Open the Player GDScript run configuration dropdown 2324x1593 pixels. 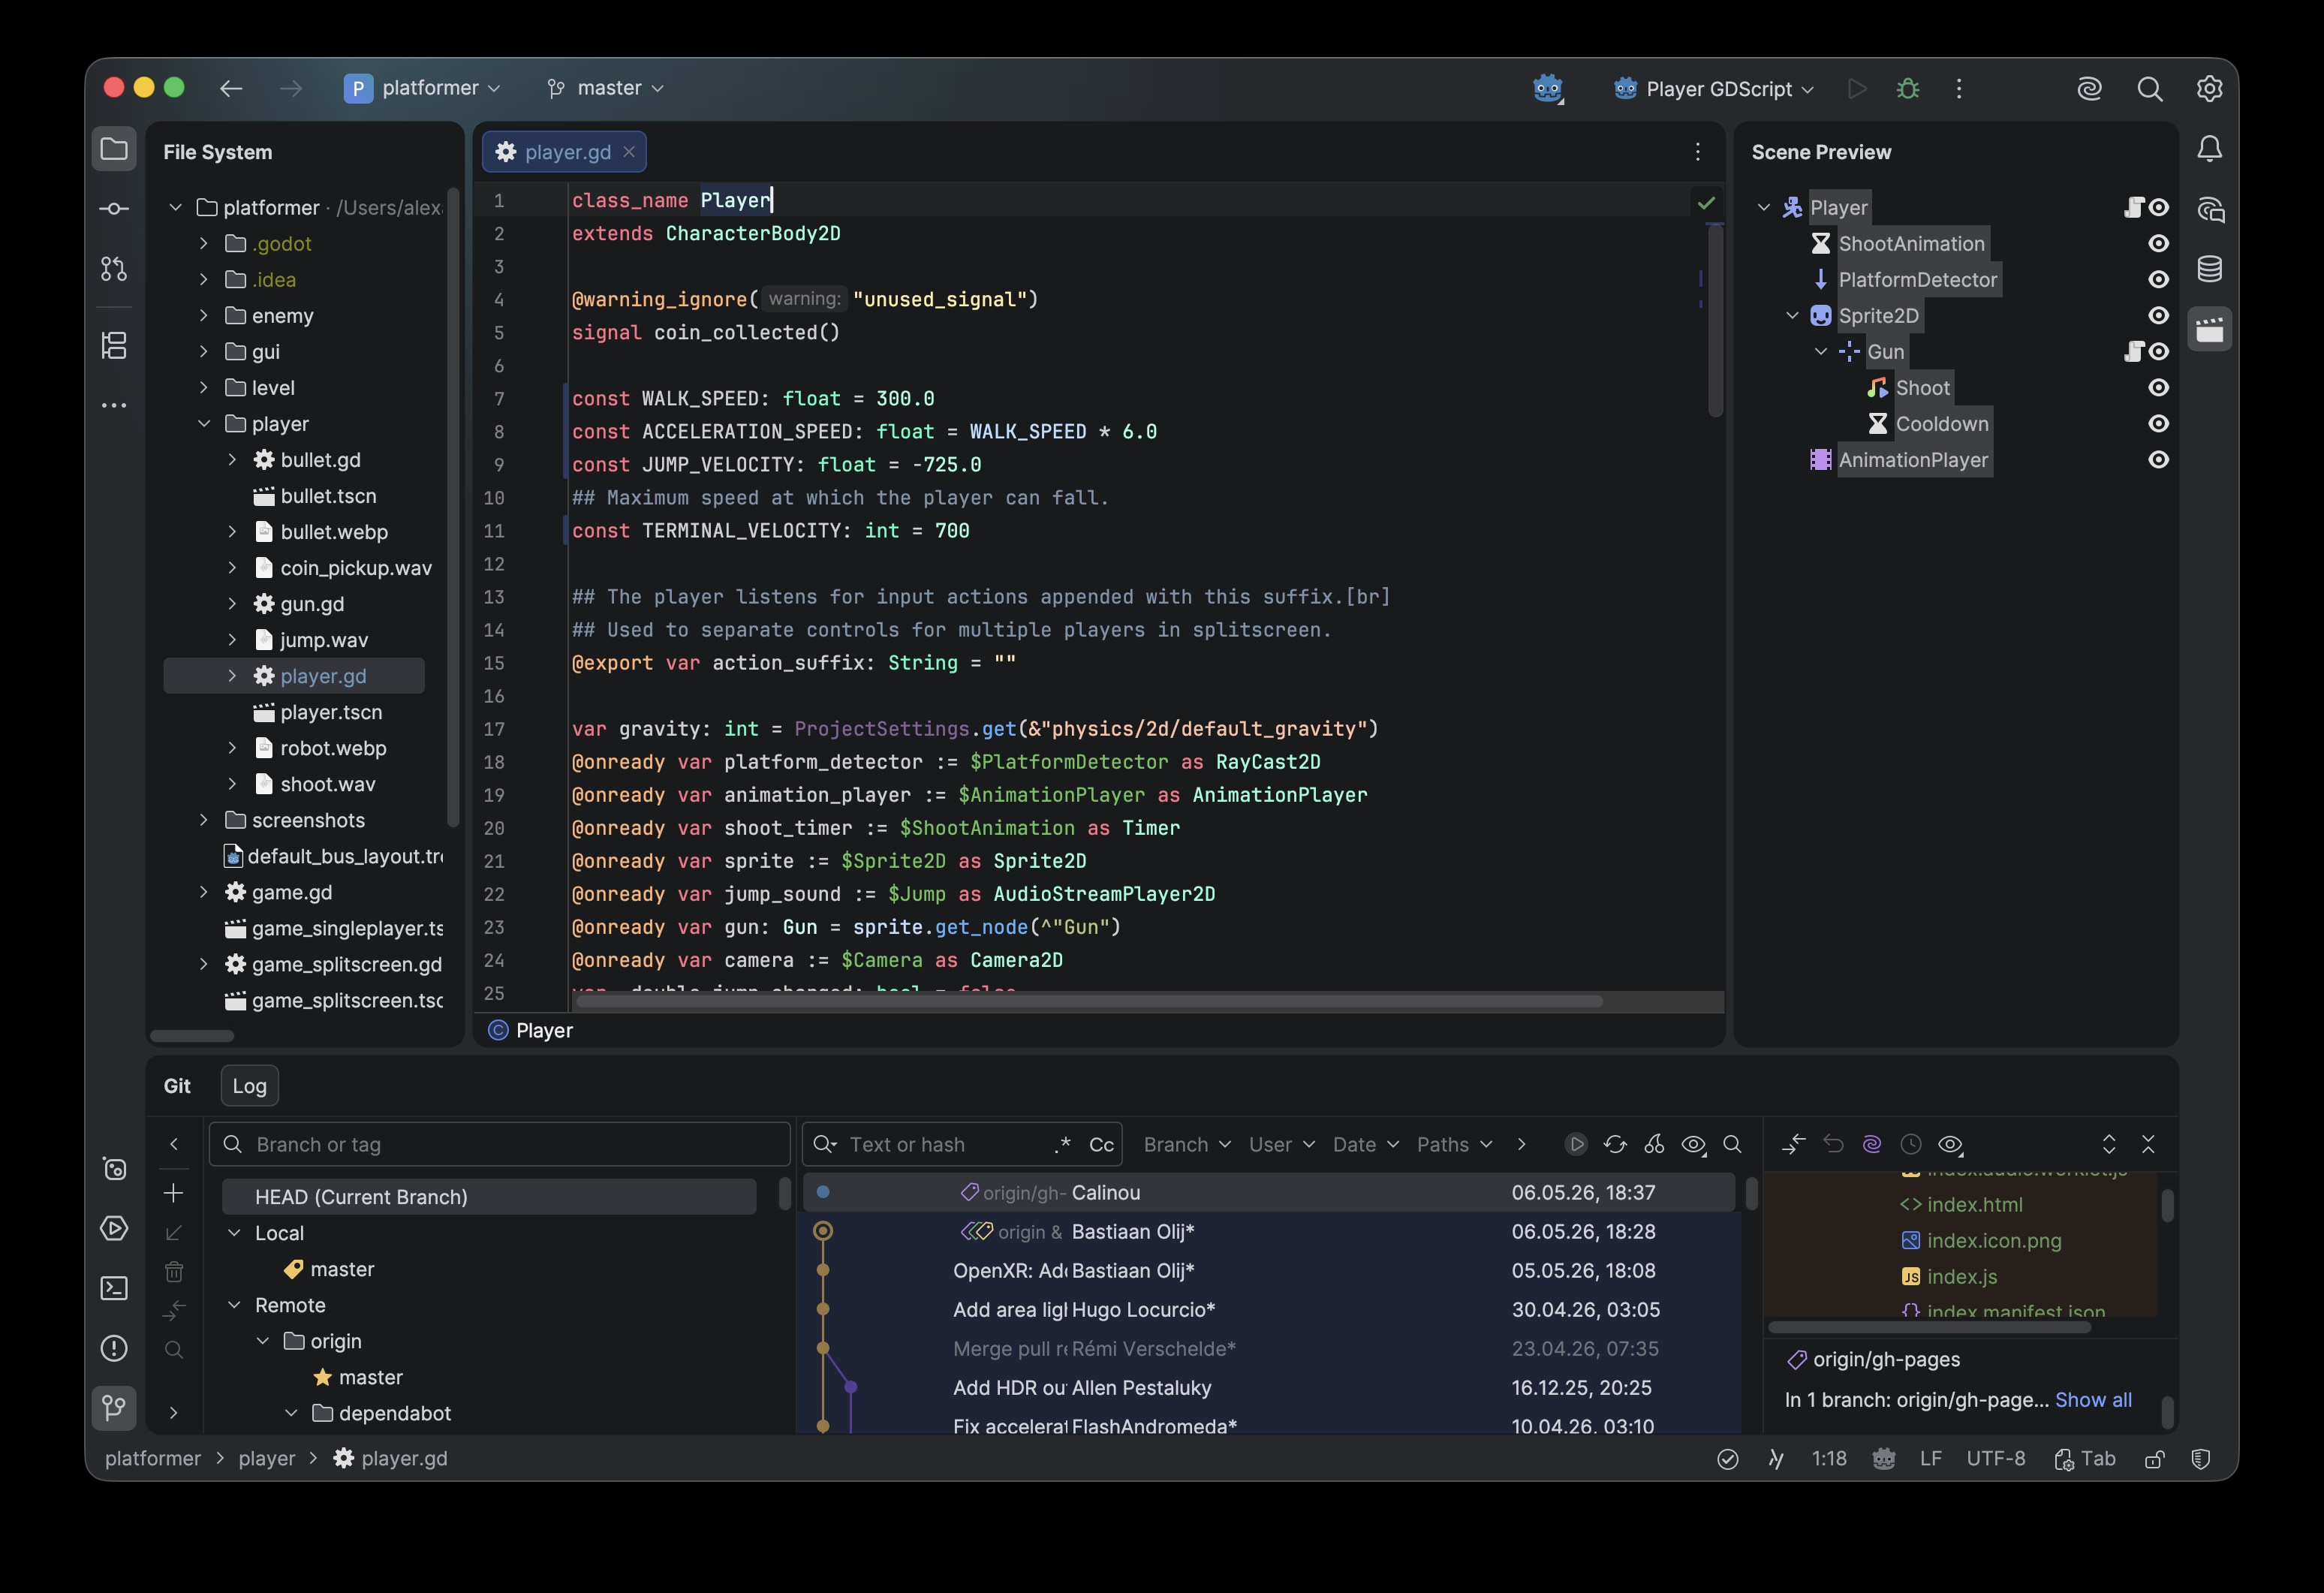[1714, 88]
